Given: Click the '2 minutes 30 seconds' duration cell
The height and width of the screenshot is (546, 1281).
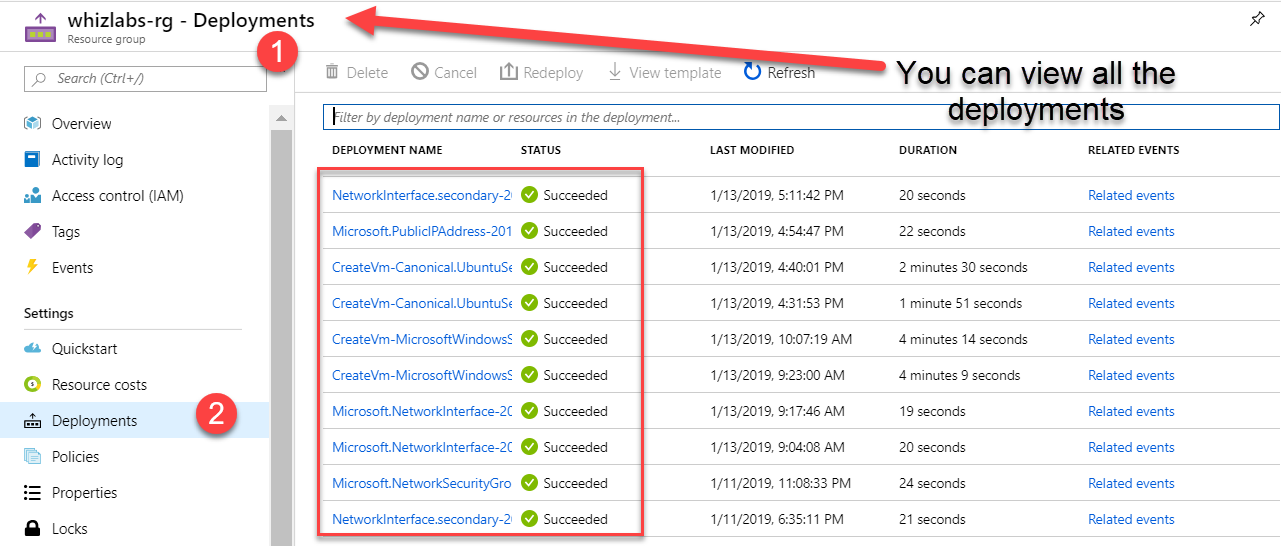Looking at the screenshot, I should coord(963,267).
